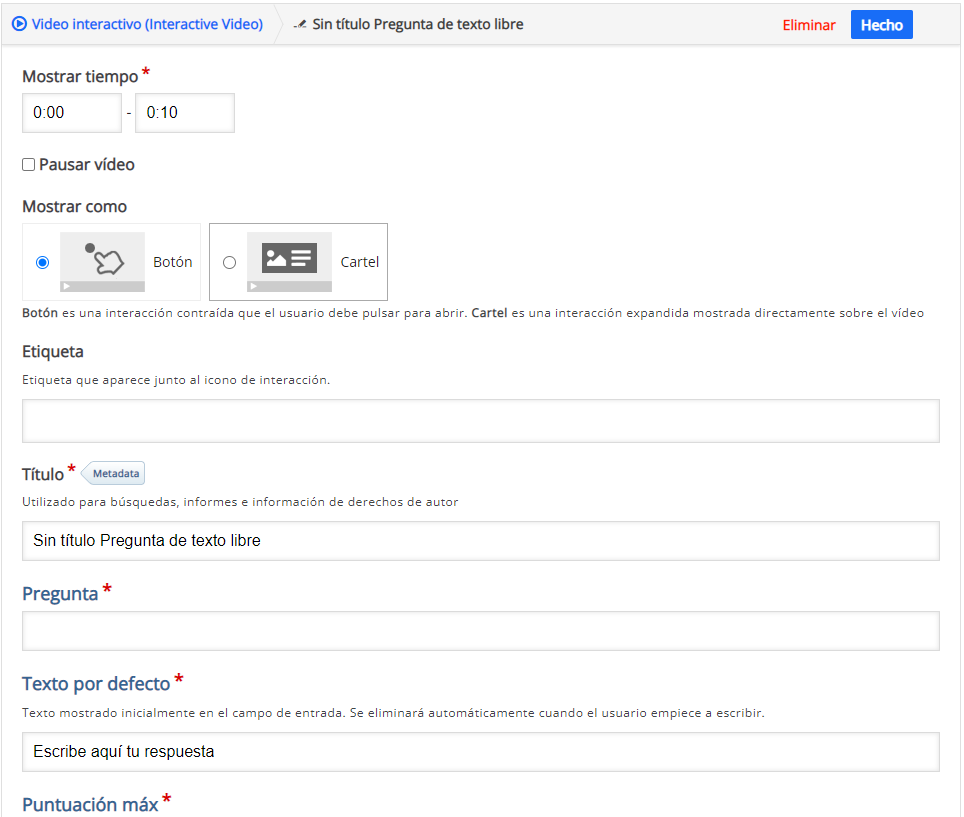Select the Botón radio button

tap(42, 263)
